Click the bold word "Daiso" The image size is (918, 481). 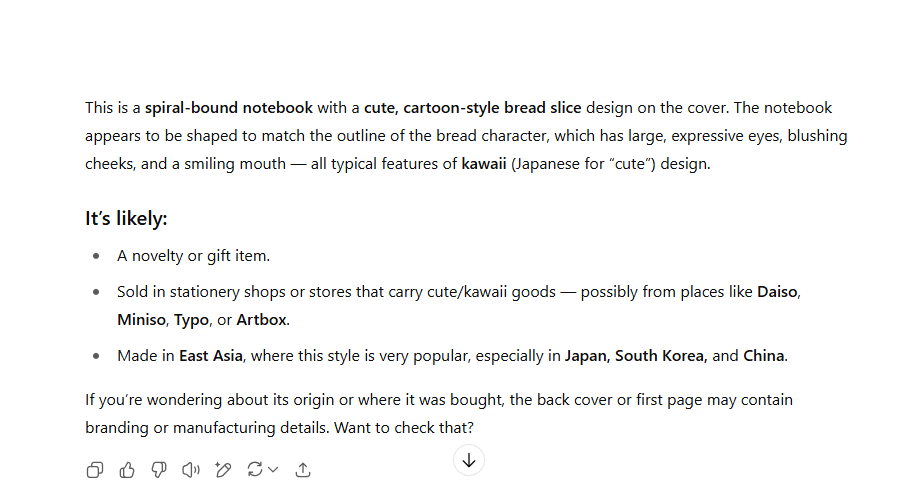coord(778,292)
